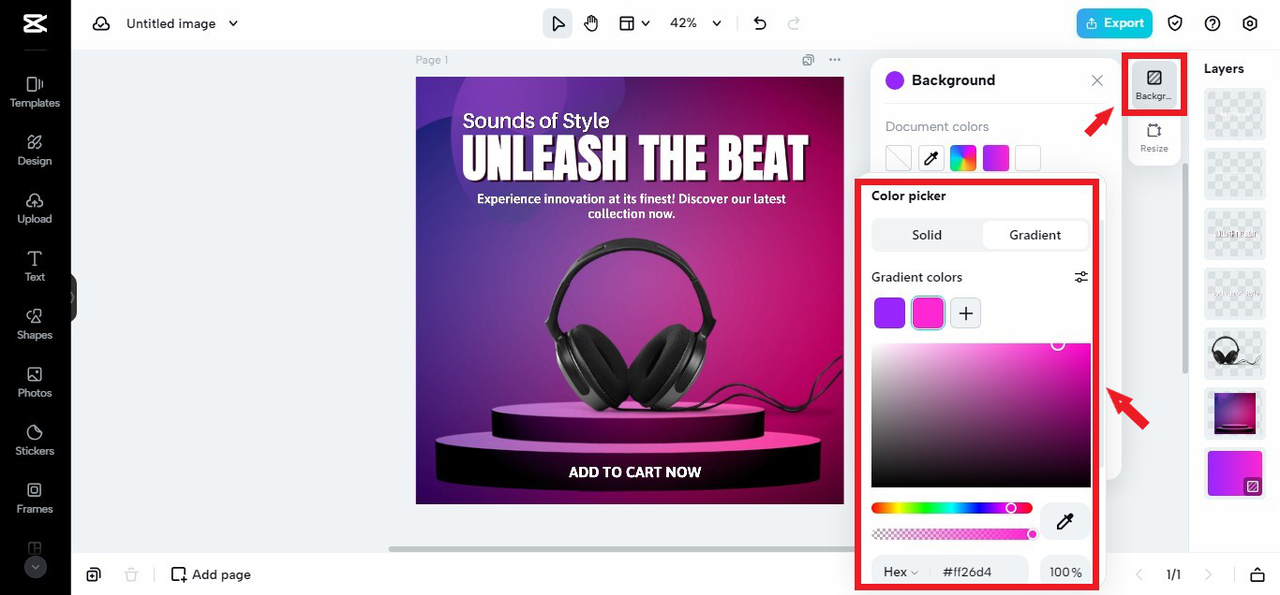Click the duplicate page icon at bottom left
This screenshot has height=595, width=1280.
[93, 574]
